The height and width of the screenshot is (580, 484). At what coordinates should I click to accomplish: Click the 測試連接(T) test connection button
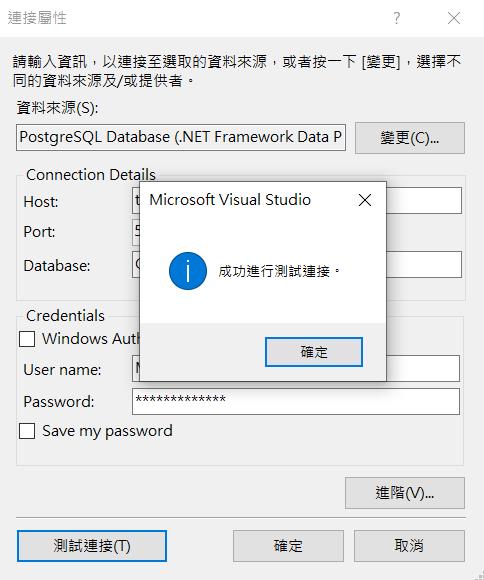(92, 546)
